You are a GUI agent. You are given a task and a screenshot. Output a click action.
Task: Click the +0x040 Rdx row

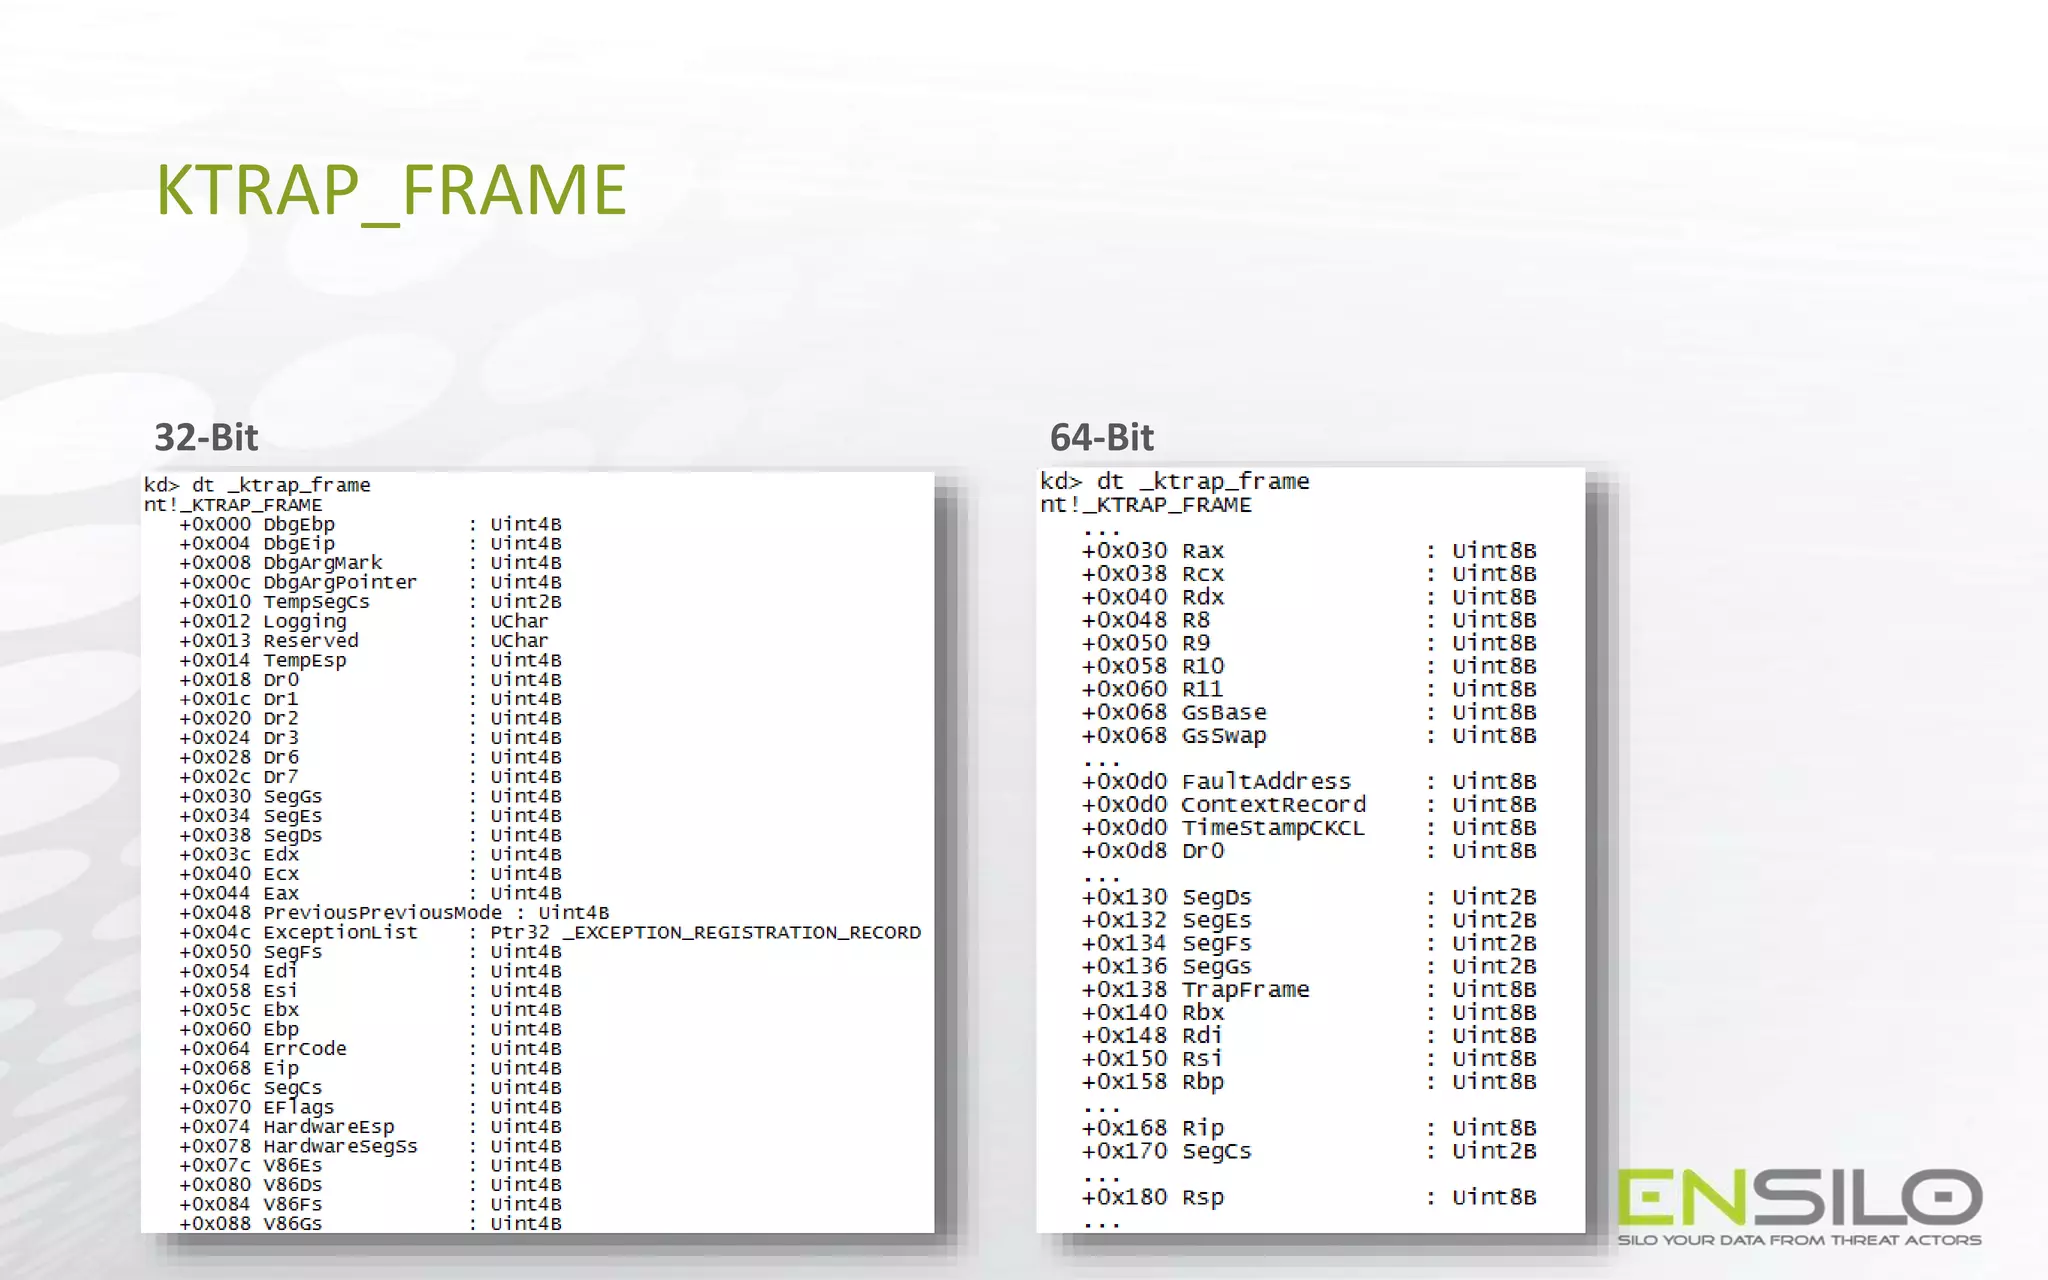tap(1309, 597)
